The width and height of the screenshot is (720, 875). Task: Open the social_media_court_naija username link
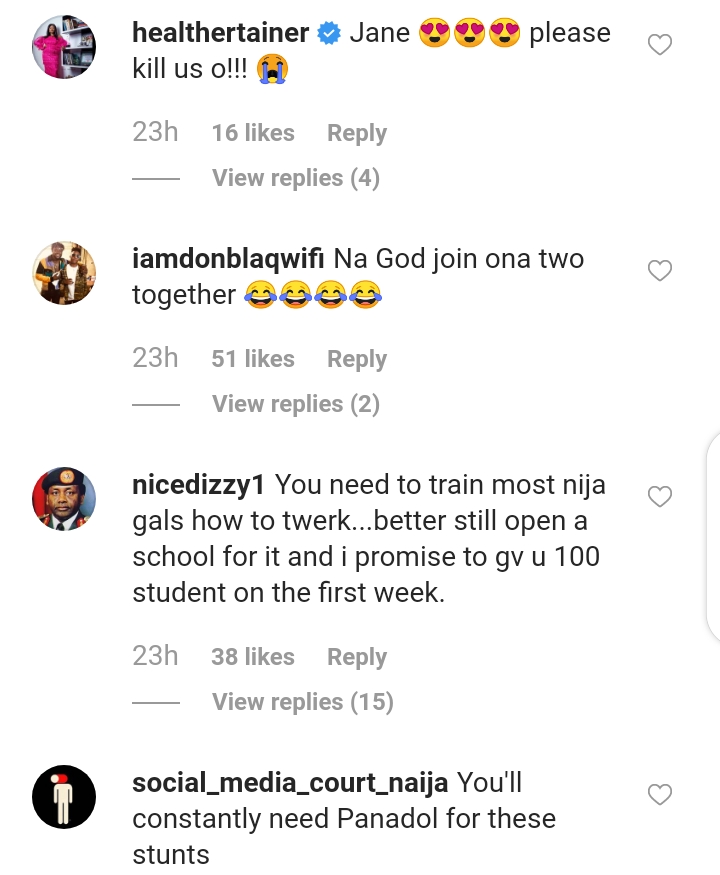(290, 783)
